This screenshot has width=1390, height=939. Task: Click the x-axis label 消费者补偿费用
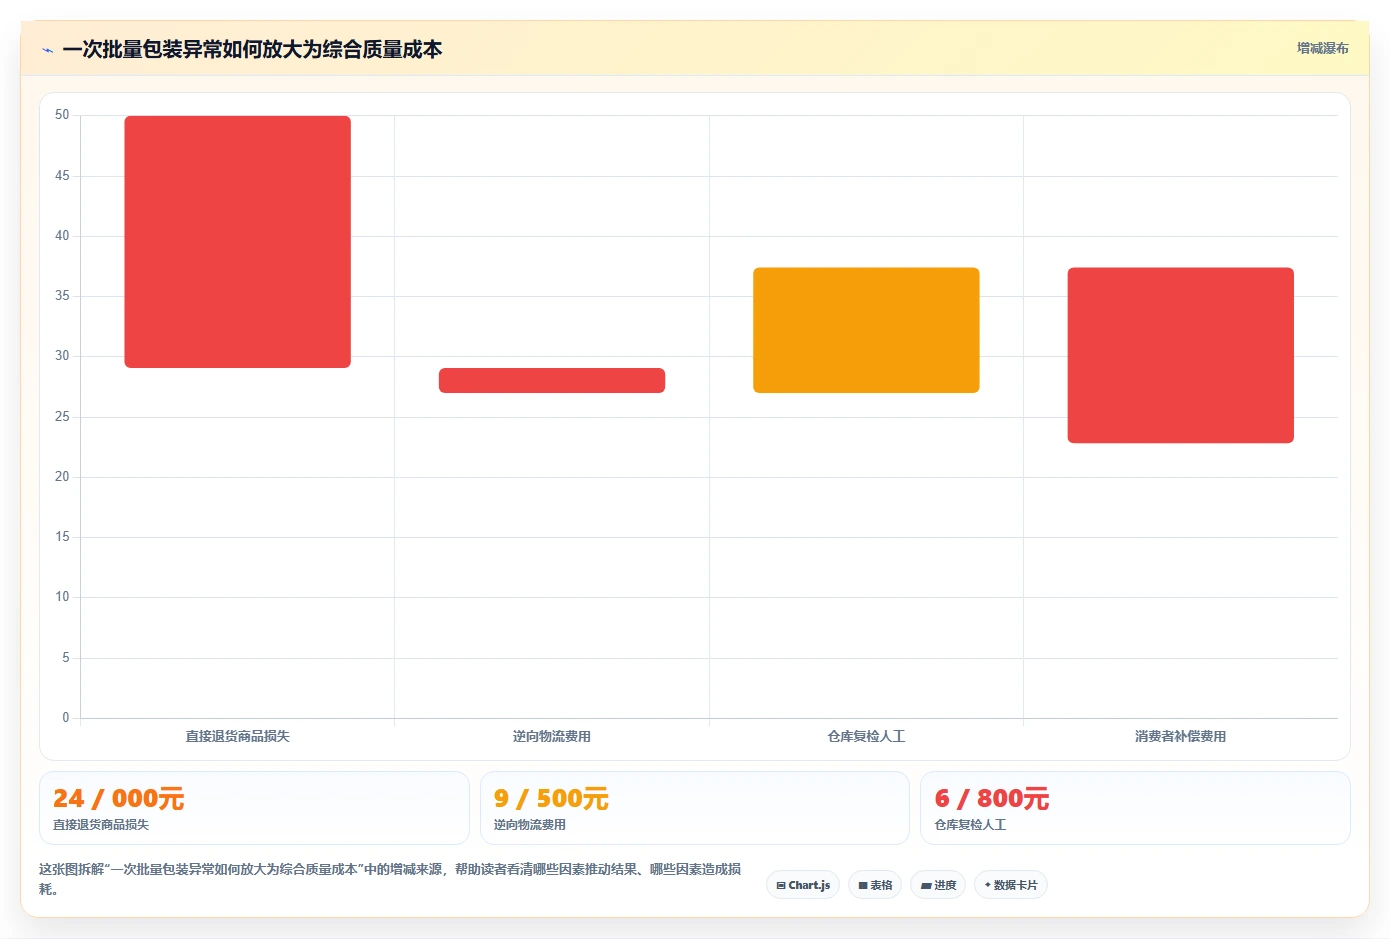click(1180, 736)
